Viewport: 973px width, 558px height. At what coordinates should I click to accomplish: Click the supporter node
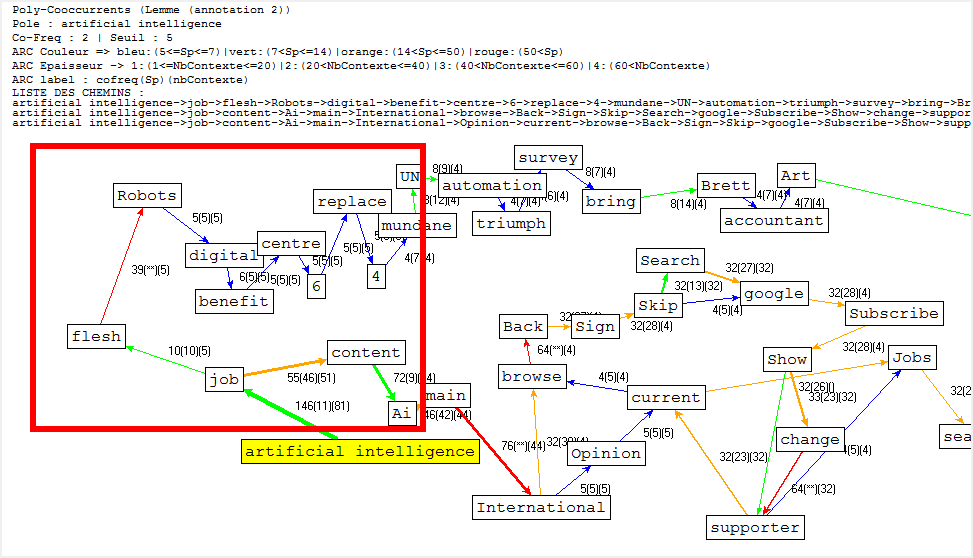coord(755,528)
